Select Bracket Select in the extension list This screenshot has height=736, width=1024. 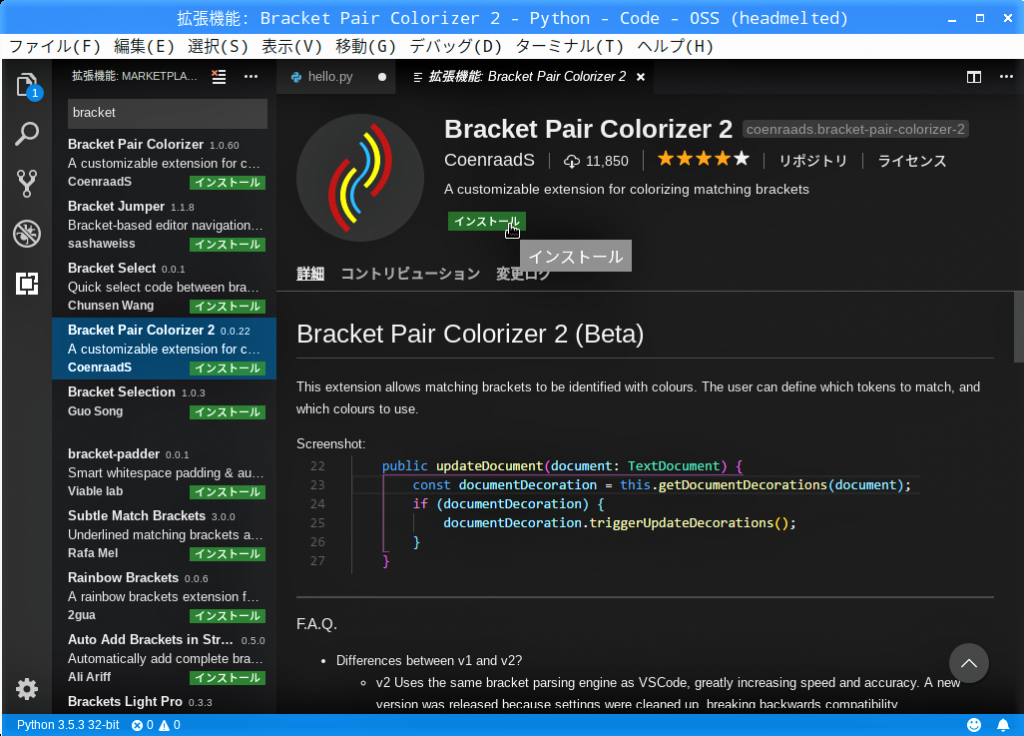[164, 287]
